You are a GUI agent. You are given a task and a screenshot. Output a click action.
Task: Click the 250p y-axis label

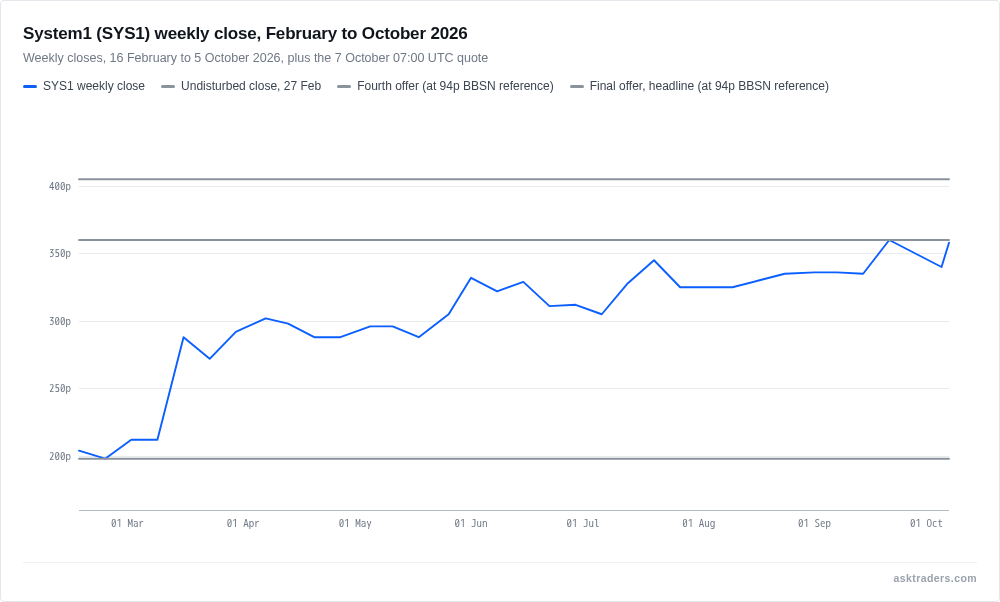click(x=60, y=388)
